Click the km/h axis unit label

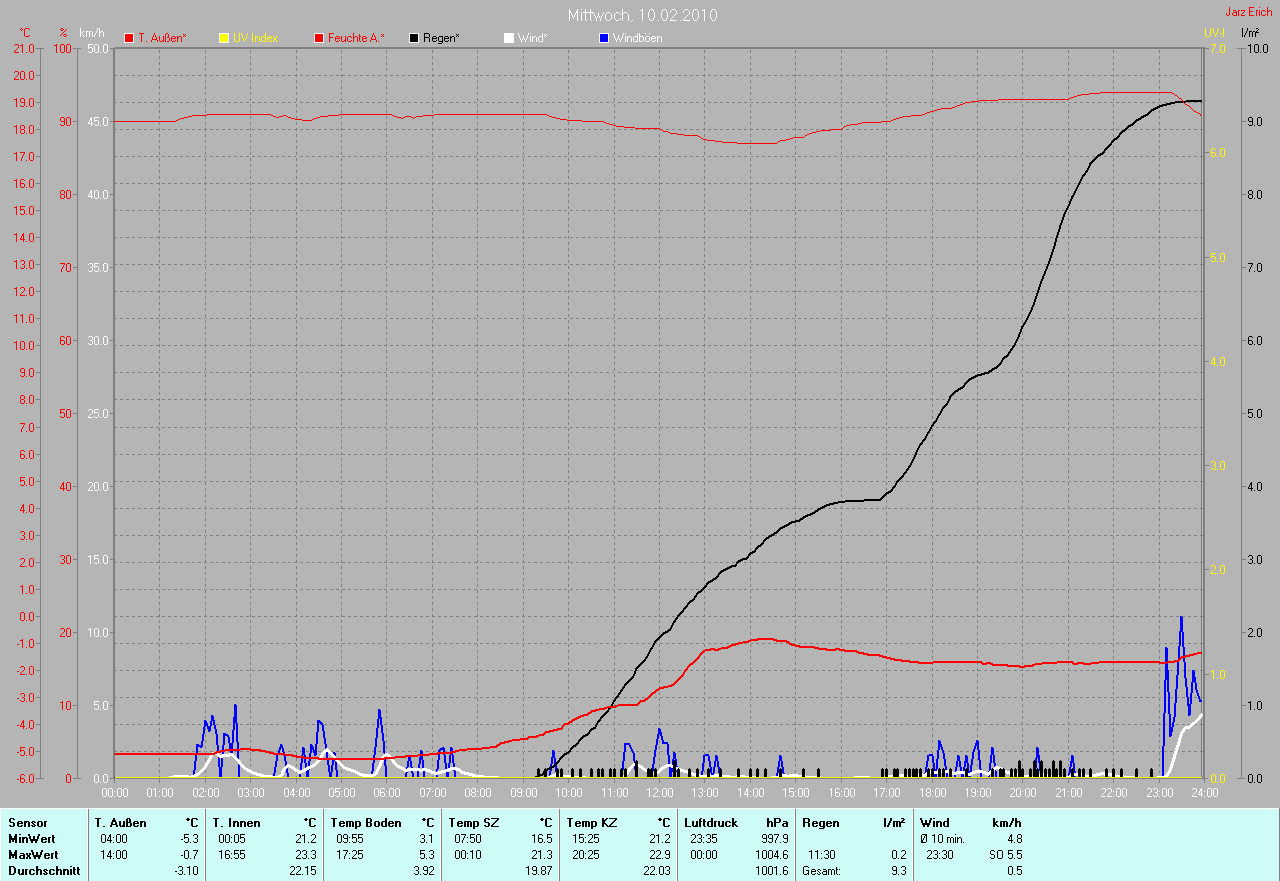pos(91,33)
